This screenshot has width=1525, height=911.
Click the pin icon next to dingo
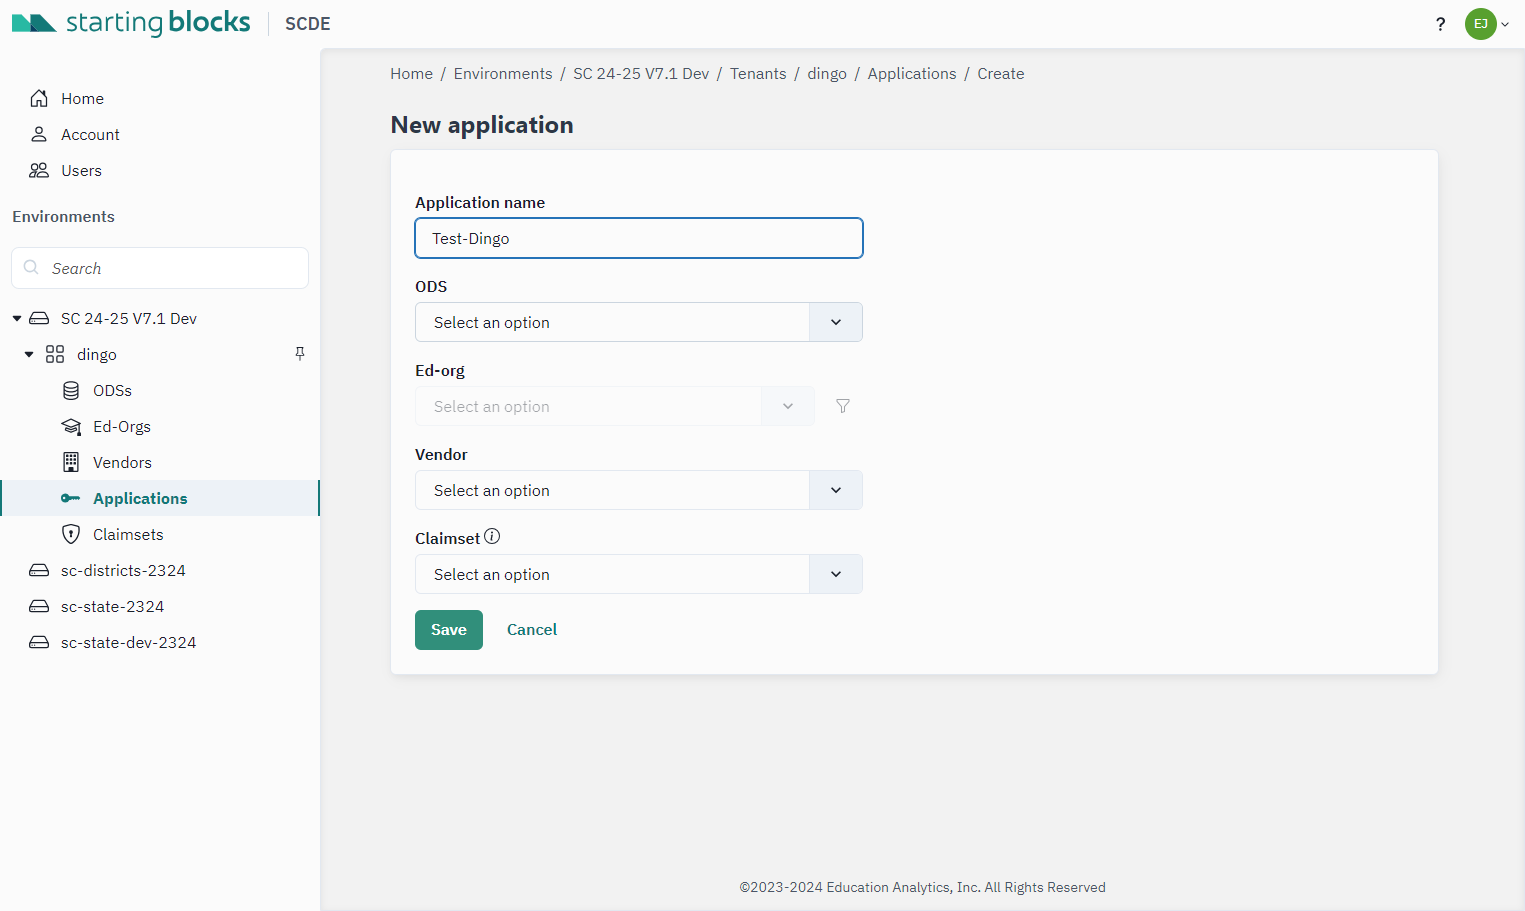(x=300, y=354)
